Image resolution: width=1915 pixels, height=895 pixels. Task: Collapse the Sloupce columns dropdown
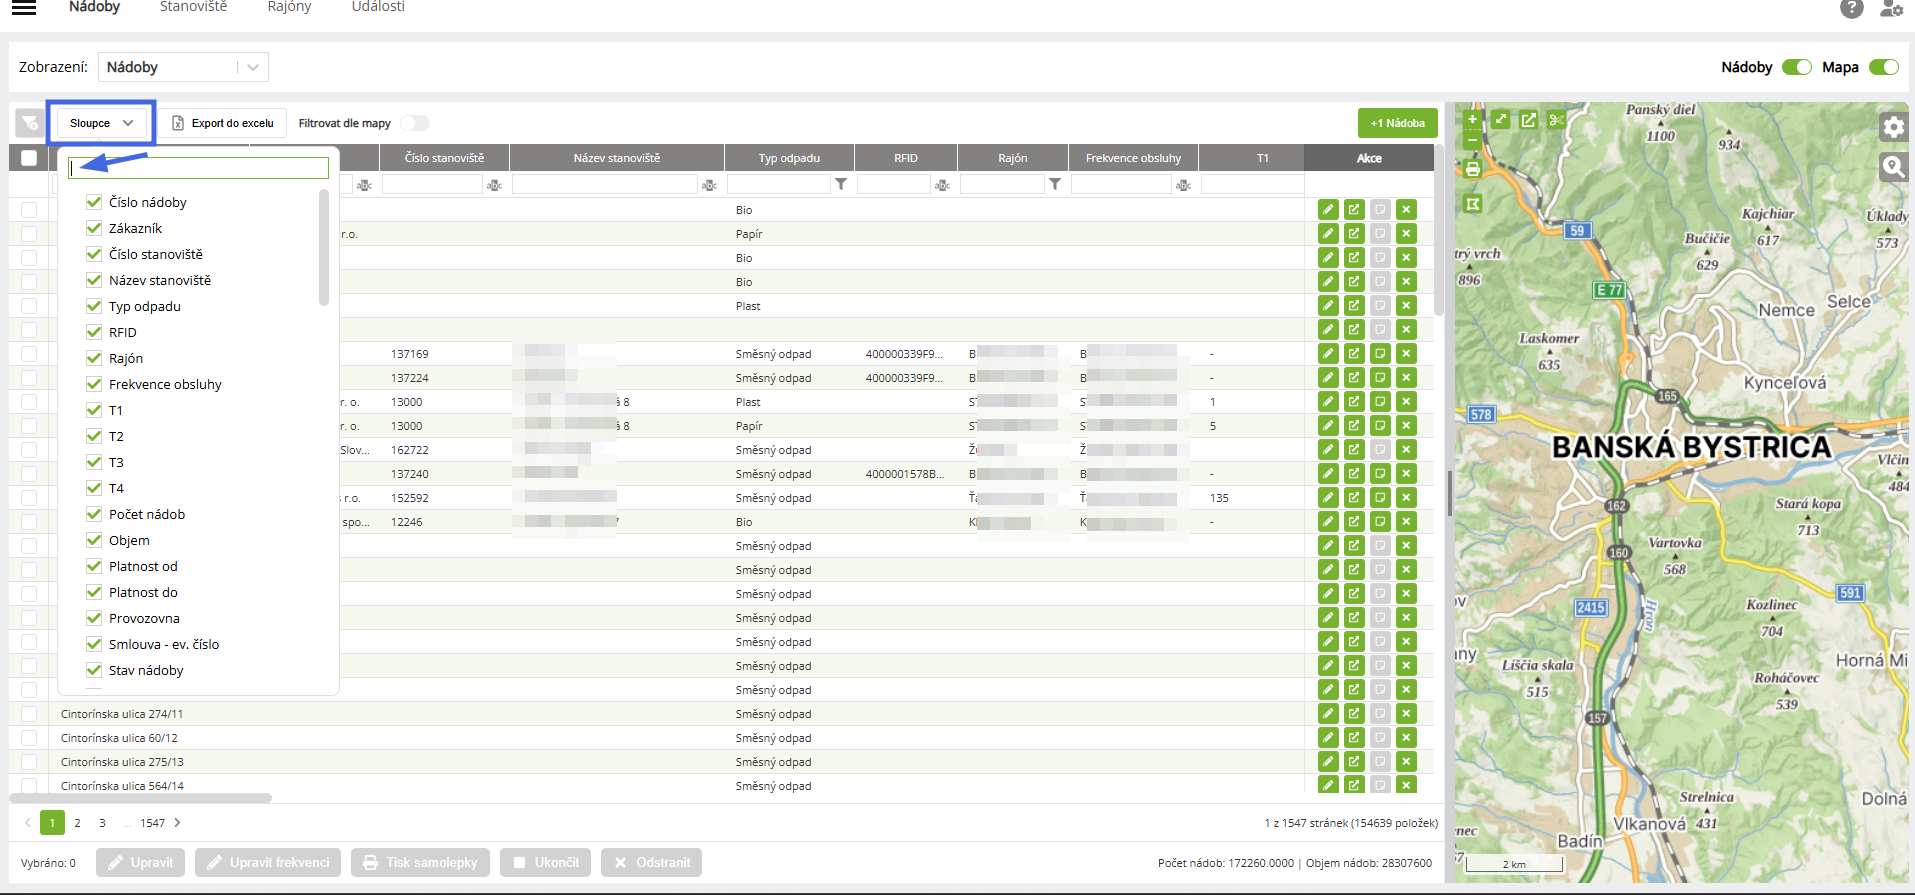(x=101, y=123)
